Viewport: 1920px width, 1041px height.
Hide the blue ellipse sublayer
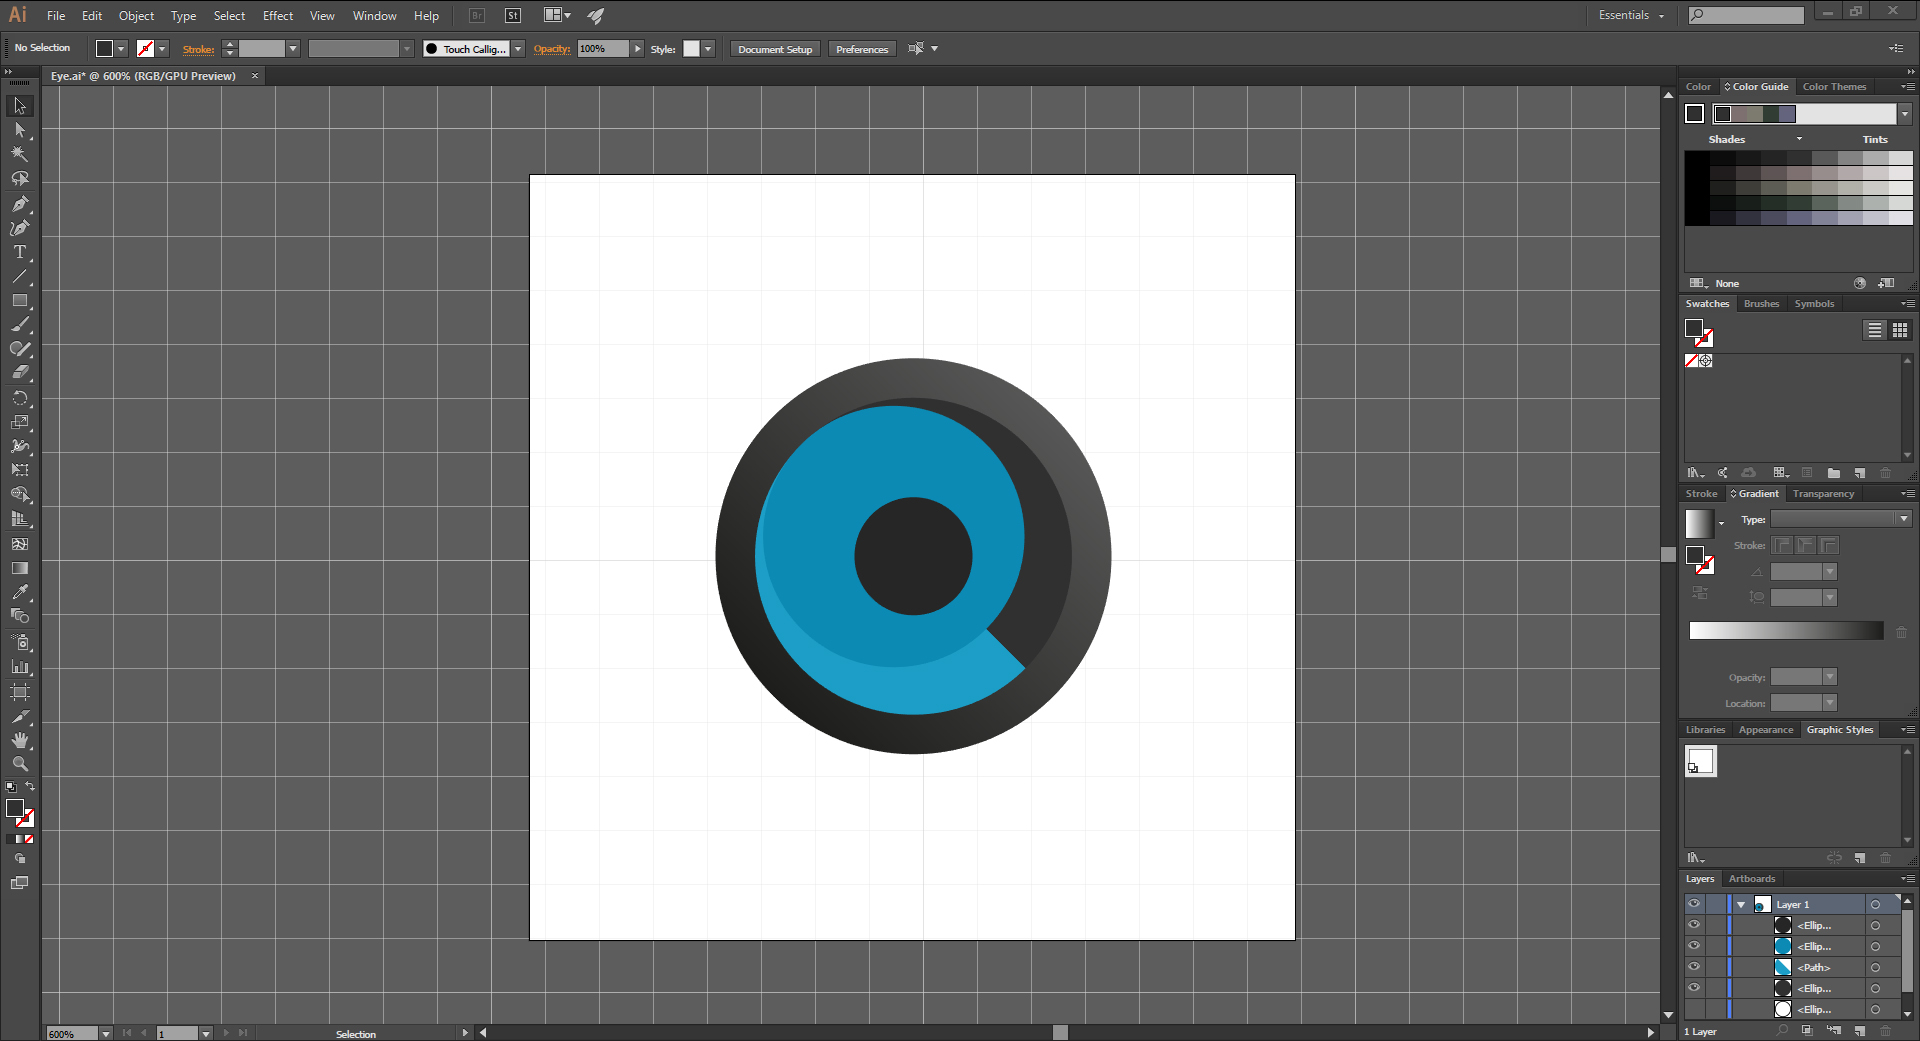pos(1694,946)
